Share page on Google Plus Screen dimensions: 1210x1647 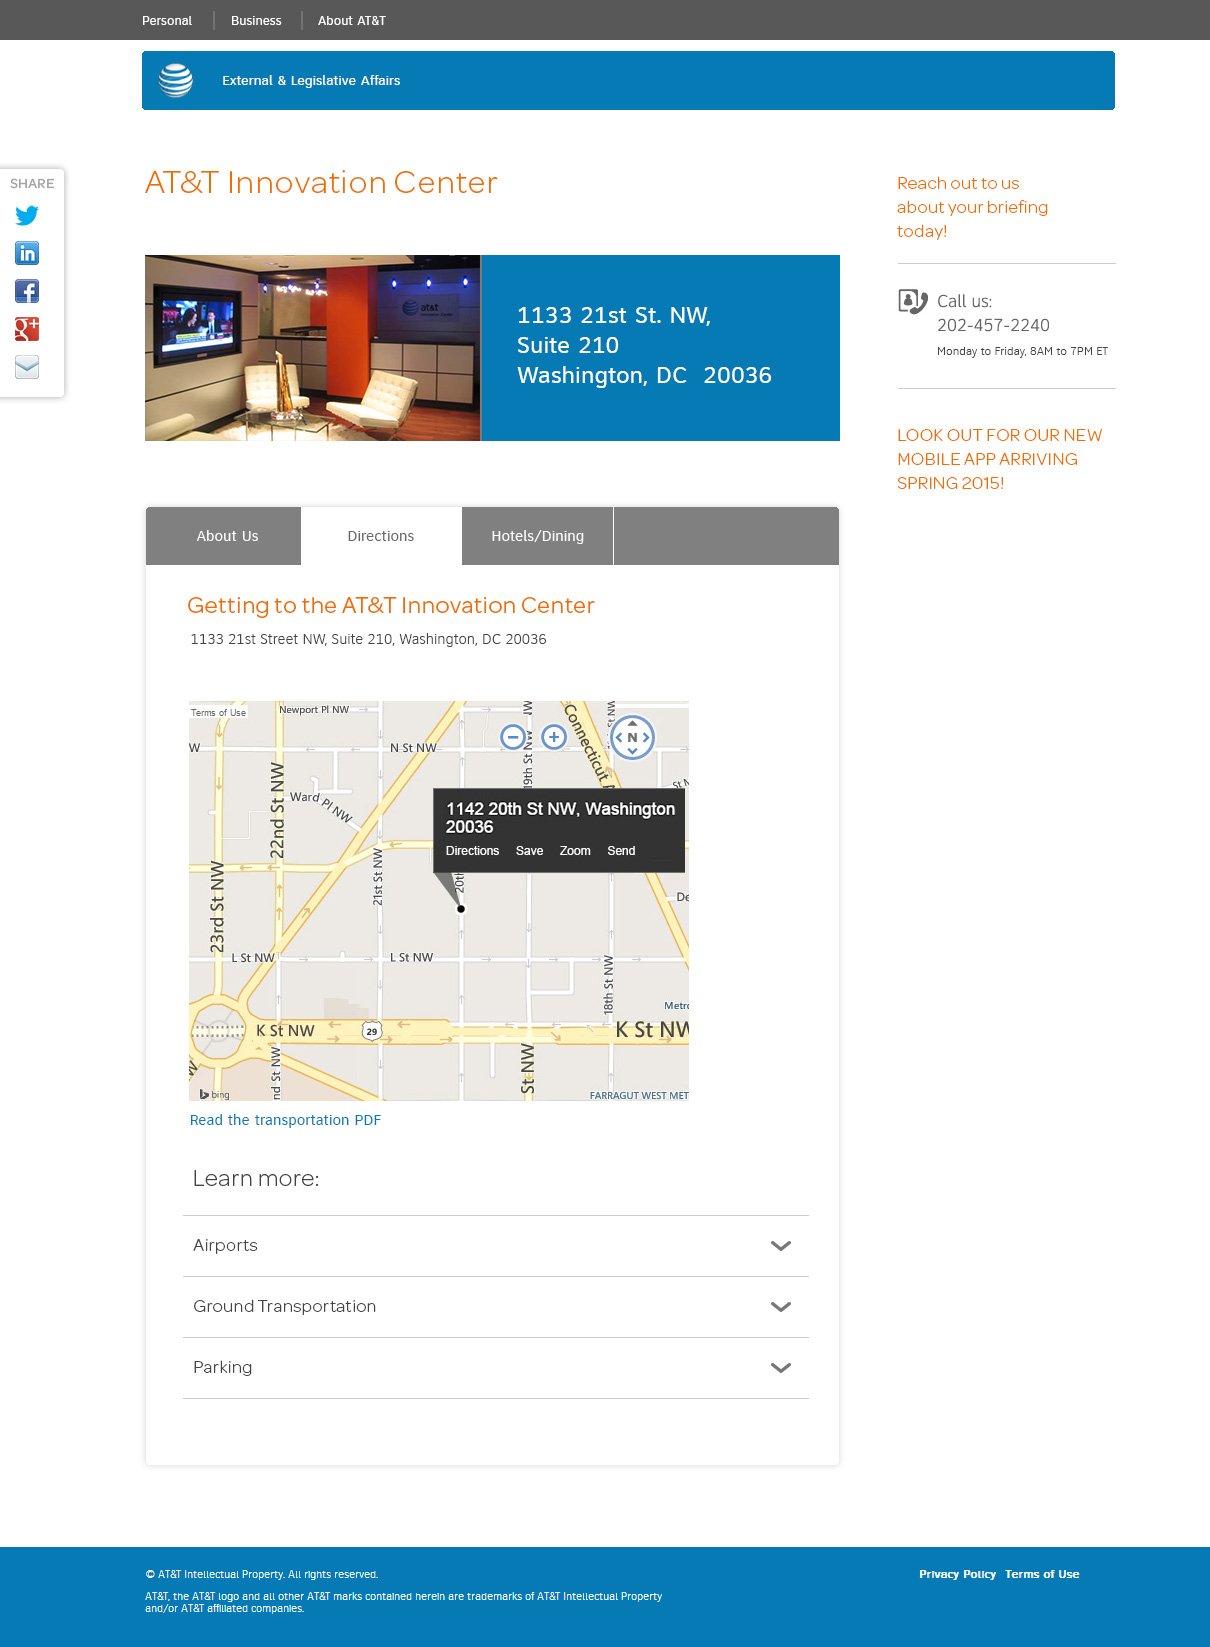(27, 329)
